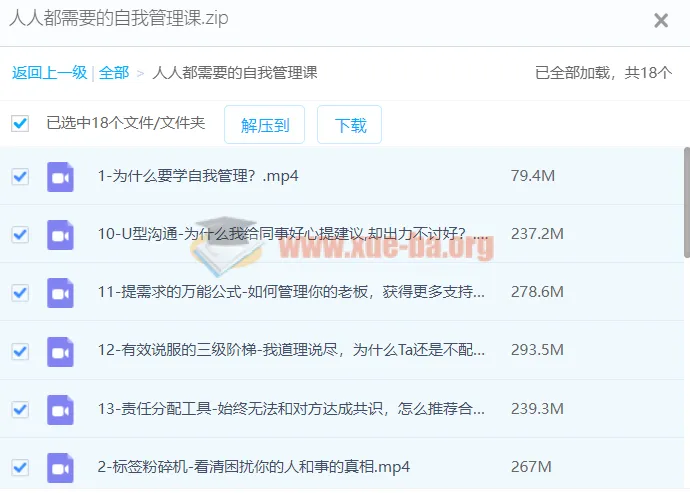Screen dimensions: 690x493
Task: Click the file list vertical scrollbar
Action: coord(687,202)
